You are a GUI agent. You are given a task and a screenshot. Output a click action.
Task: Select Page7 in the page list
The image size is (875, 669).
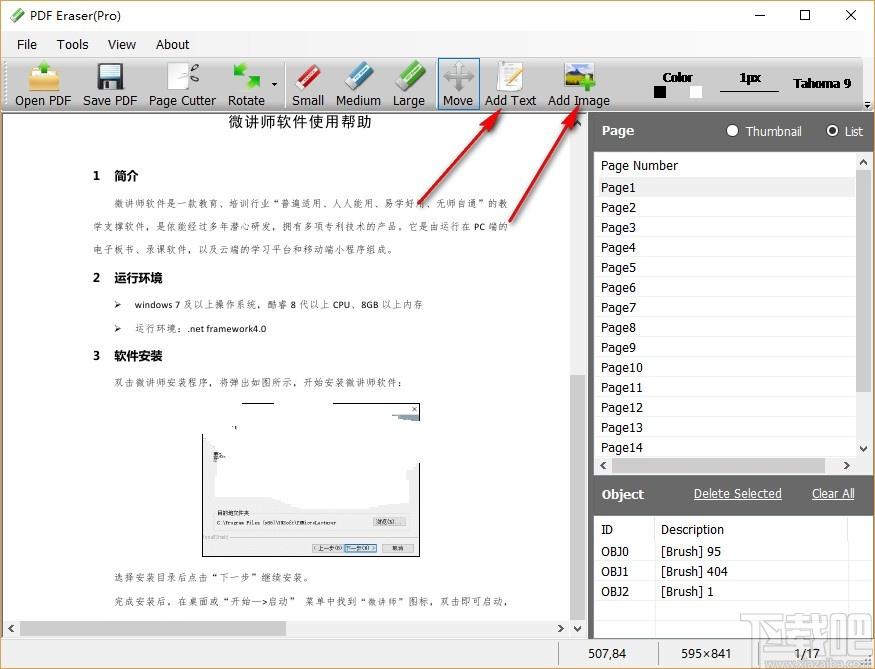pos(726,308)
